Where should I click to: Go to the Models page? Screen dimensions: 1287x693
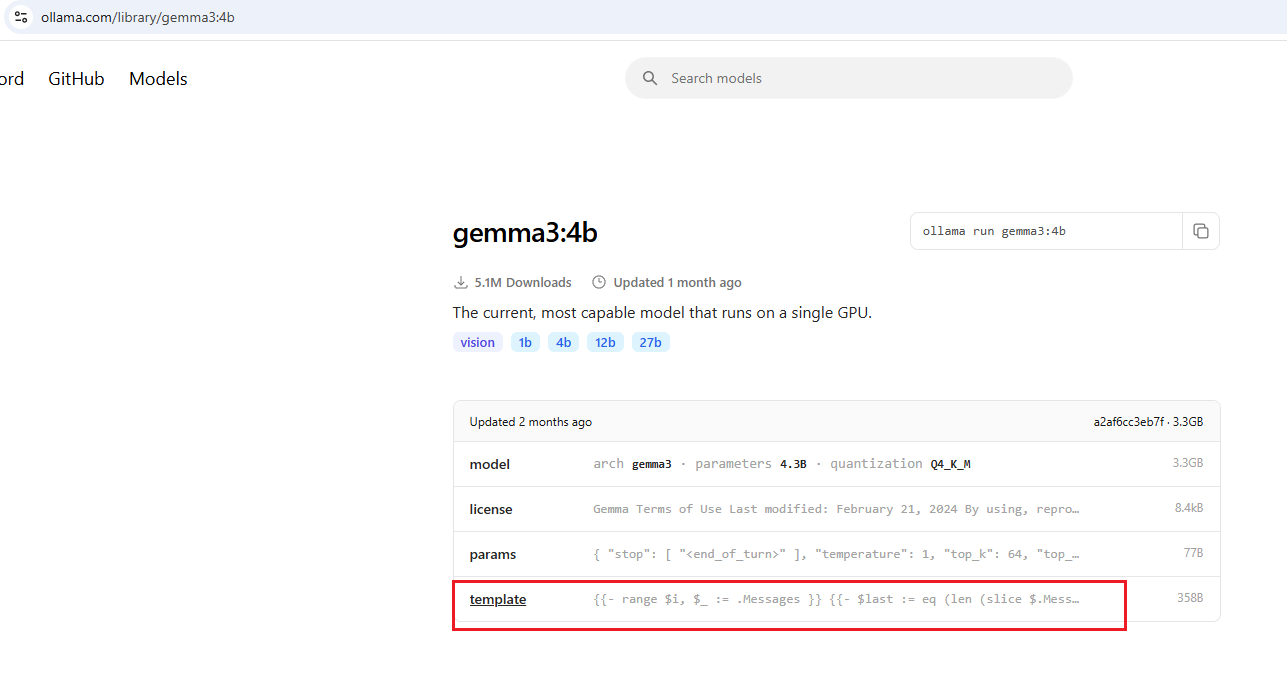pos(158,79)
